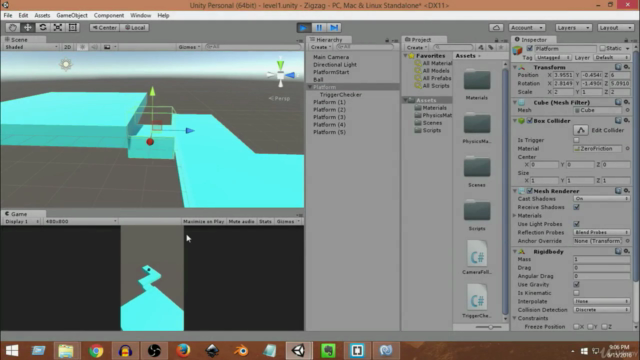Click the scene orientation gizmo
This screenshot has height=360, width=640.
pyautogui.click(x=280, y=75)
